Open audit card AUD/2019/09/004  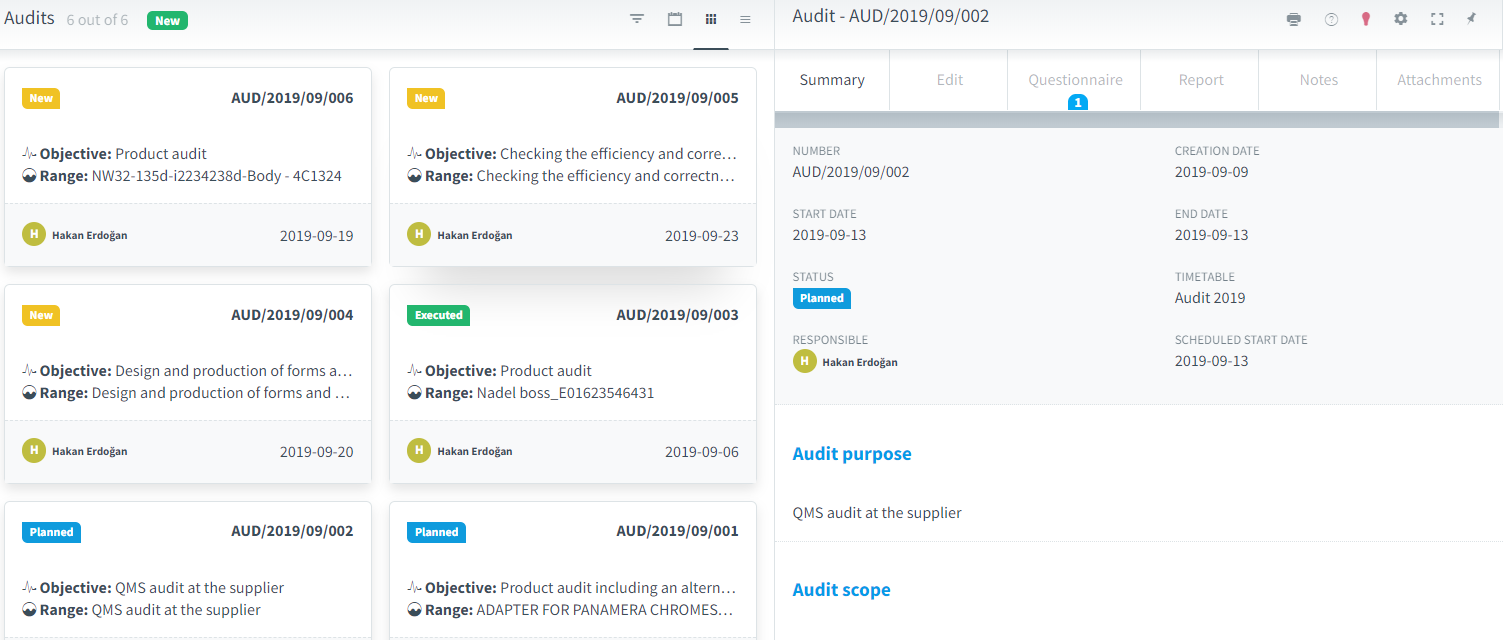coord(188,384)
